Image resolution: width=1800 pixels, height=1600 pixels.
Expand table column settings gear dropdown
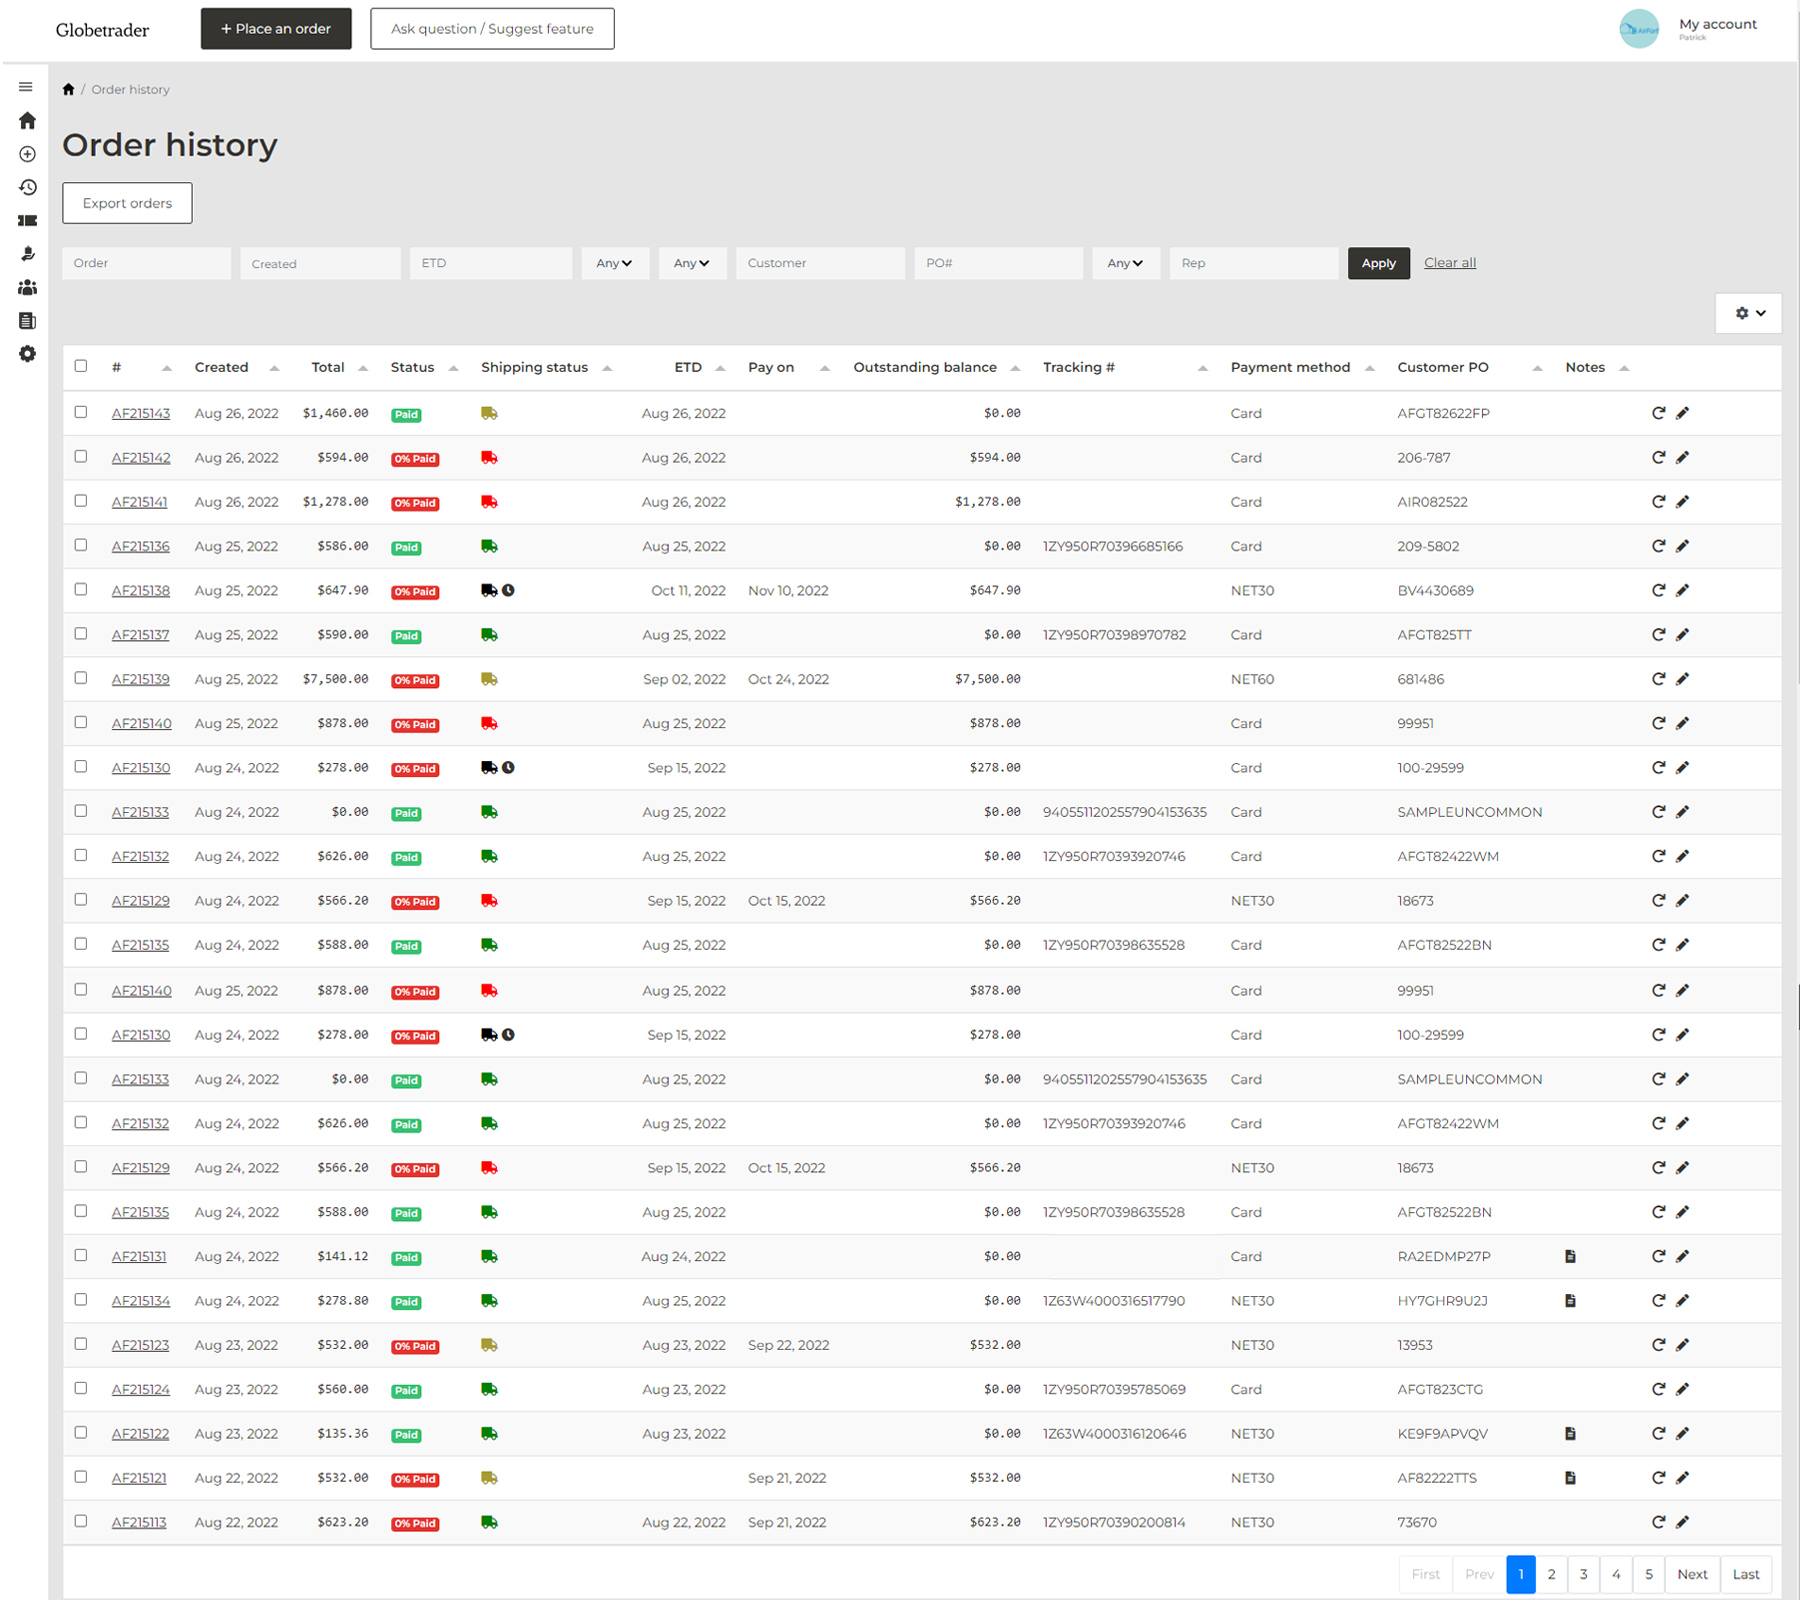tap(1748, 313)
